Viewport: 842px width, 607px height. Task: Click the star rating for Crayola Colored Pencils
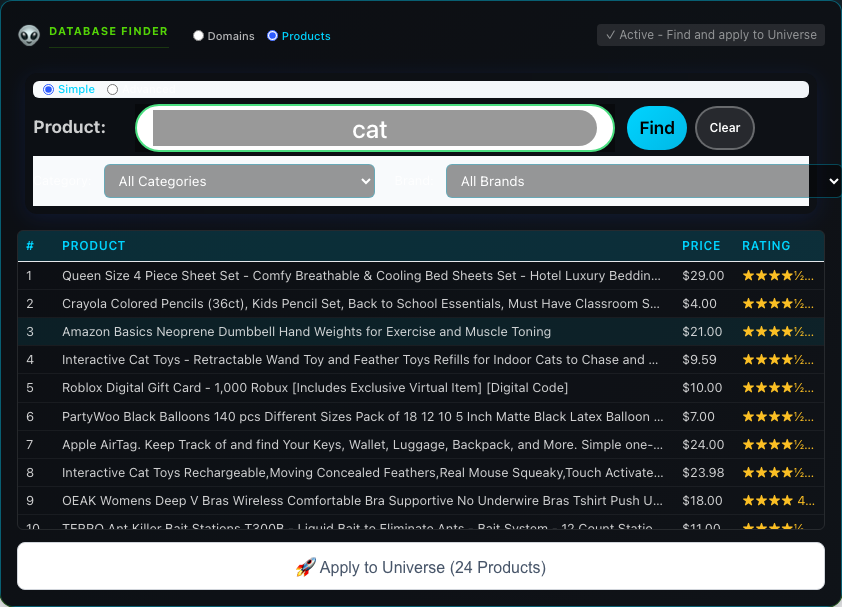[x=778, y=303]
